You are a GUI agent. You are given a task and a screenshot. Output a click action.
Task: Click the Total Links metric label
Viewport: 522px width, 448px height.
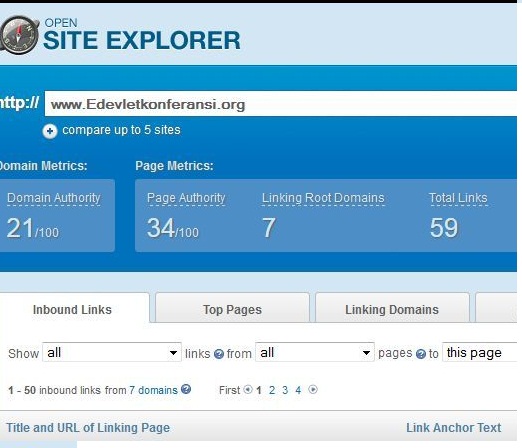point(458,198)
